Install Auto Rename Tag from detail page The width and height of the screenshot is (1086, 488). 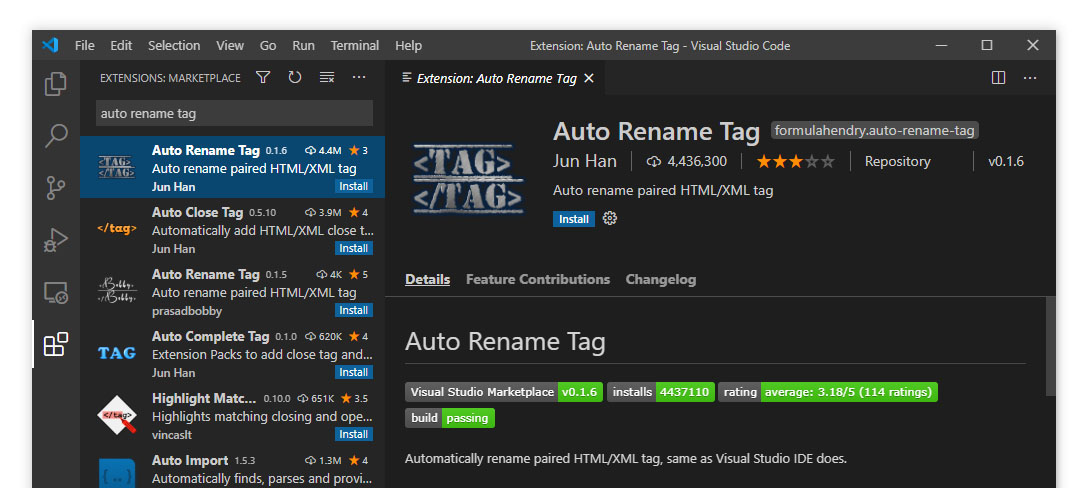coord(573,219)
